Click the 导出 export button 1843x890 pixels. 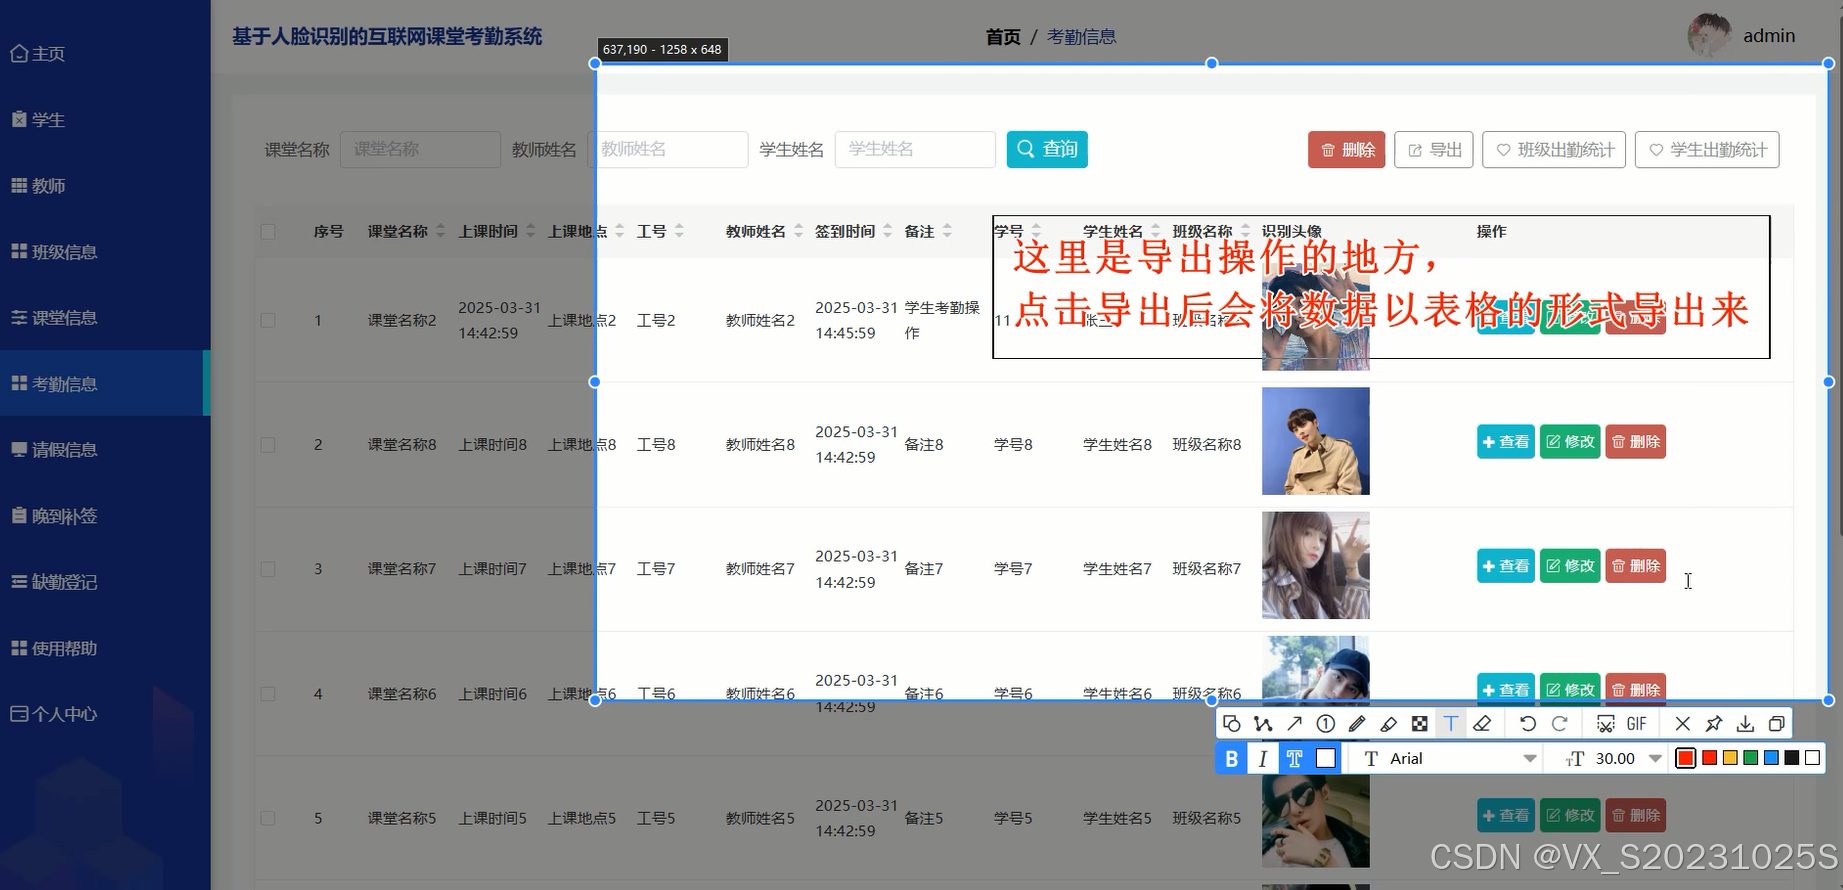(x=1434, y=150)
